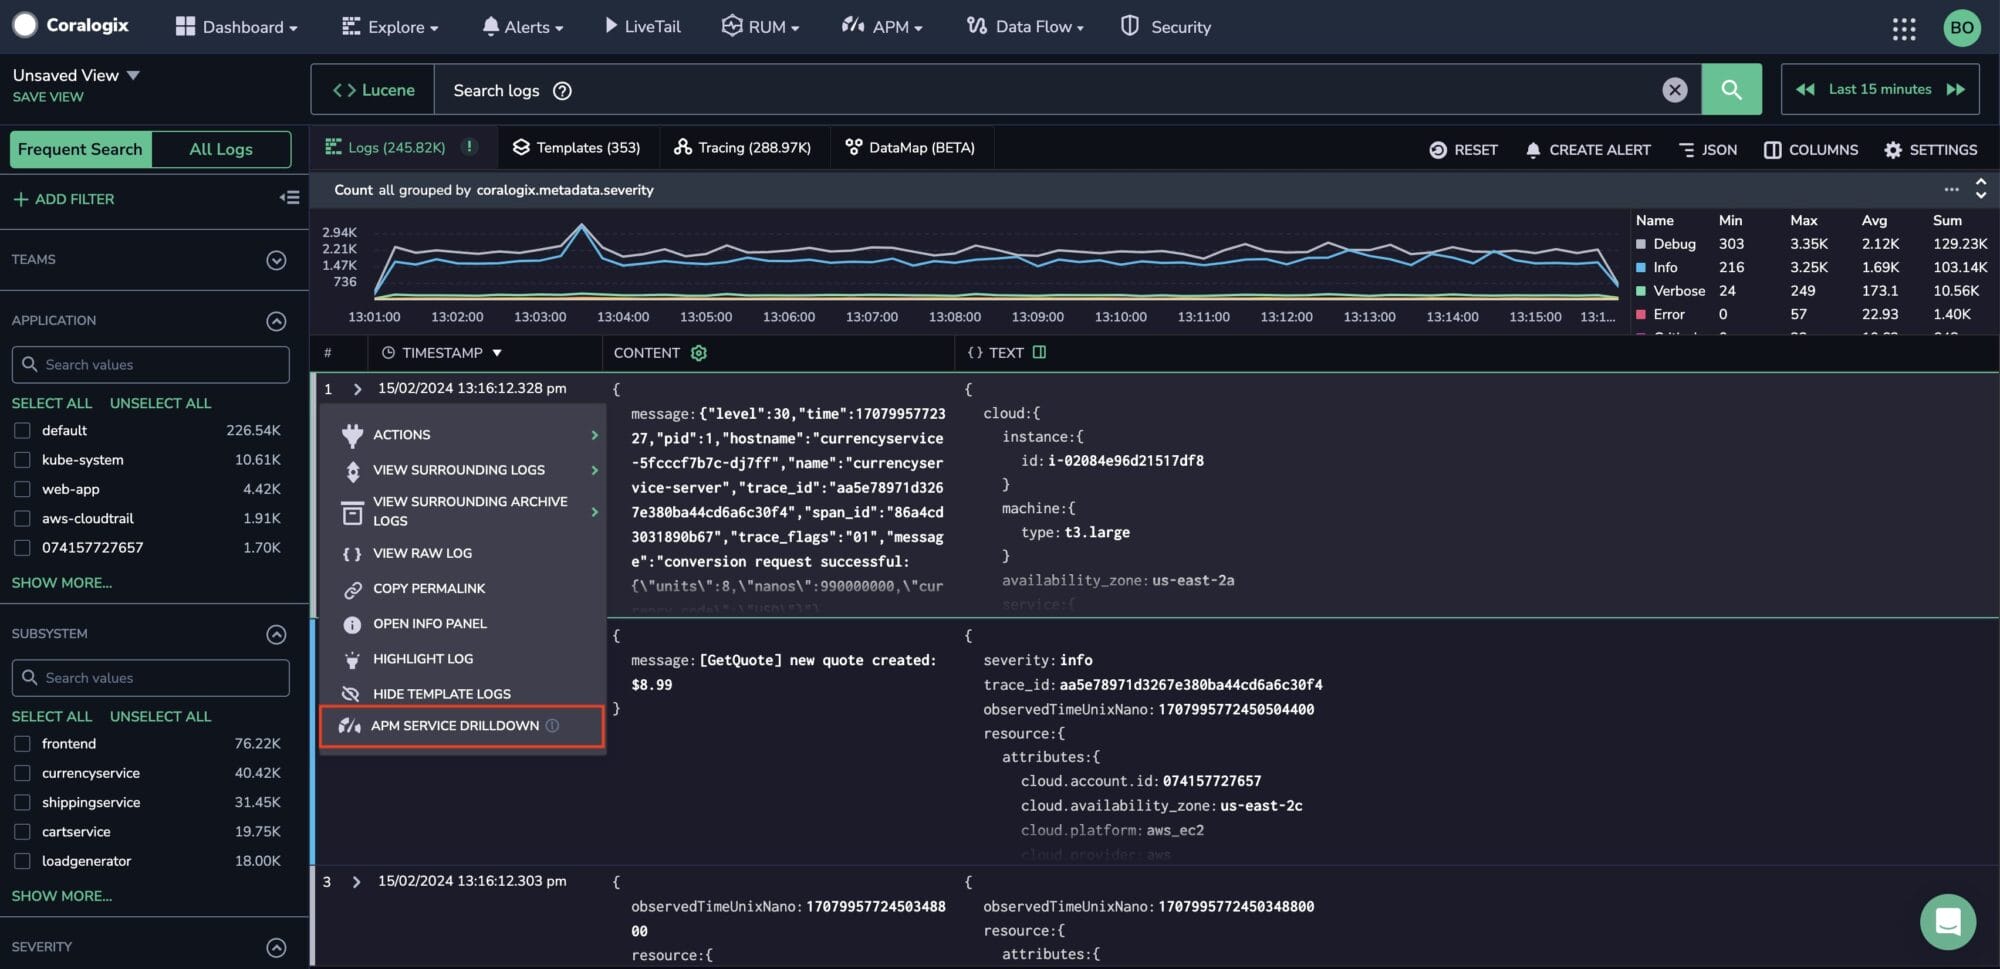Open the COLUMNS selector

pyautogui.click(x=1811, y=150)
